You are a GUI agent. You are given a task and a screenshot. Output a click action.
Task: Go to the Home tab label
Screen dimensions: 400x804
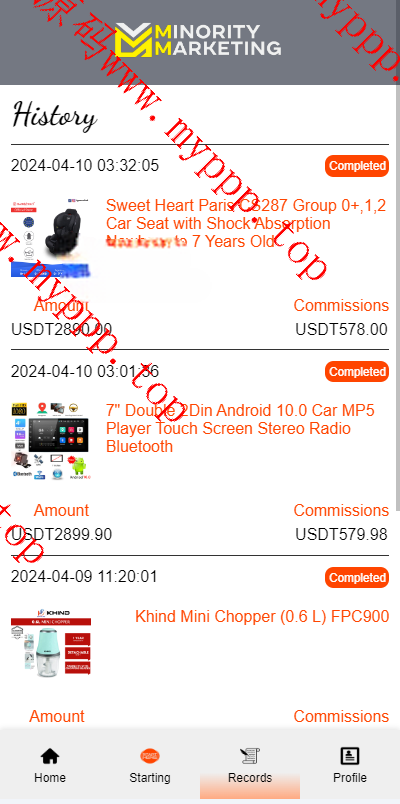click(x=50, y=777)
